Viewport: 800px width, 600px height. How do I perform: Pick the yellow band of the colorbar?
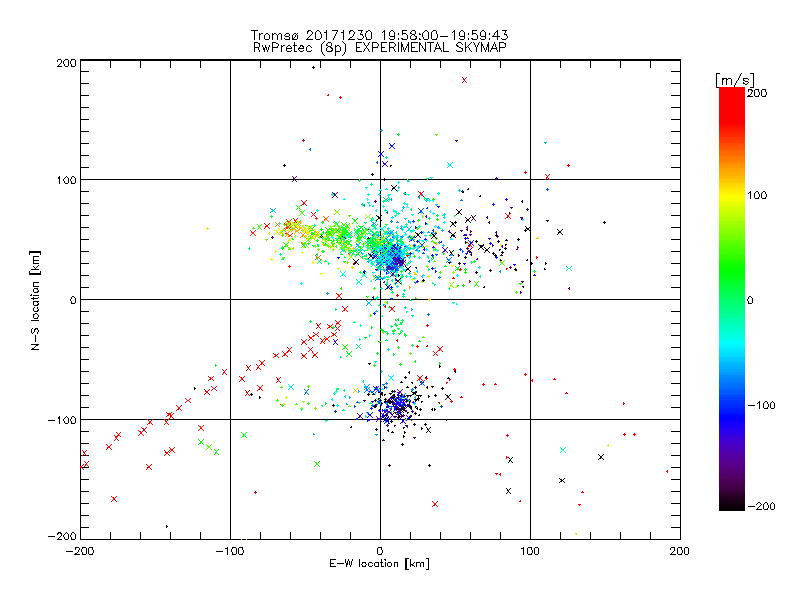[x=732, y=196]
